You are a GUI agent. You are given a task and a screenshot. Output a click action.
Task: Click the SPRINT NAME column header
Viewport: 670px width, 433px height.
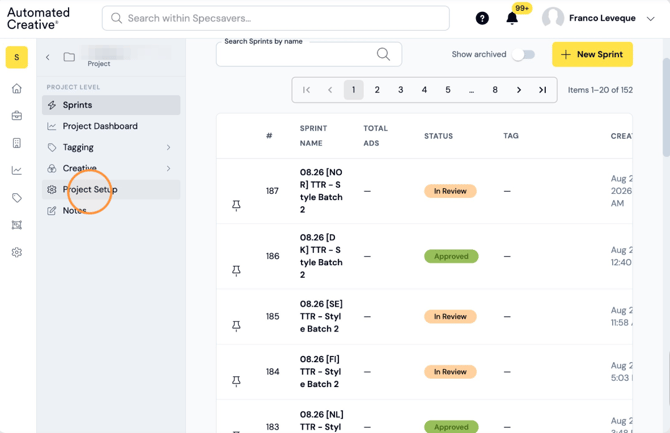(313, 136)
